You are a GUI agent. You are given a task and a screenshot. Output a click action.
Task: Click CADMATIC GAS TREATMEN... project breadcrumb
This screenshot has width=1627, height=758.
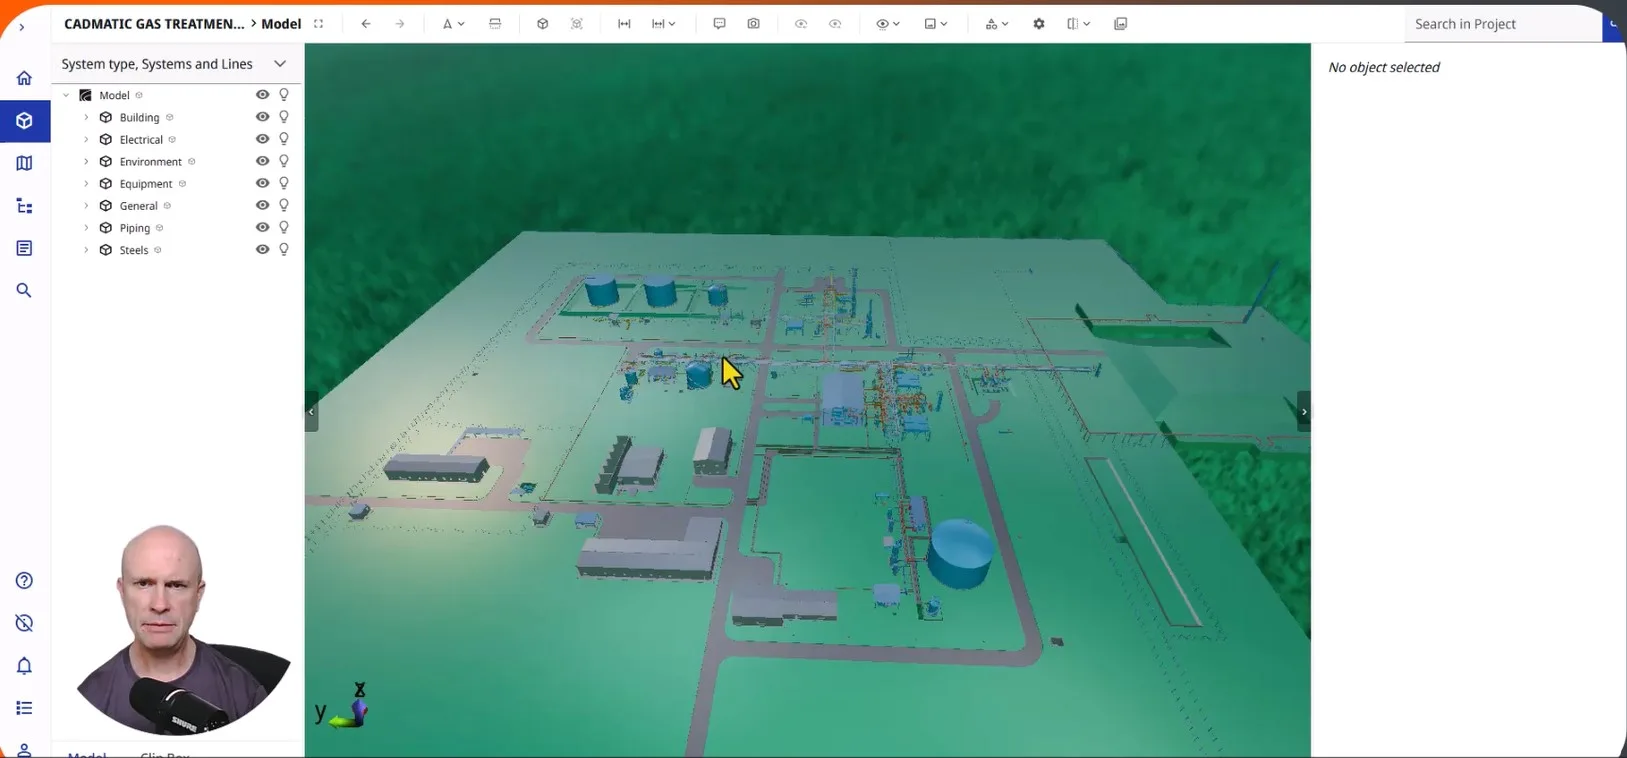(154, 24)
